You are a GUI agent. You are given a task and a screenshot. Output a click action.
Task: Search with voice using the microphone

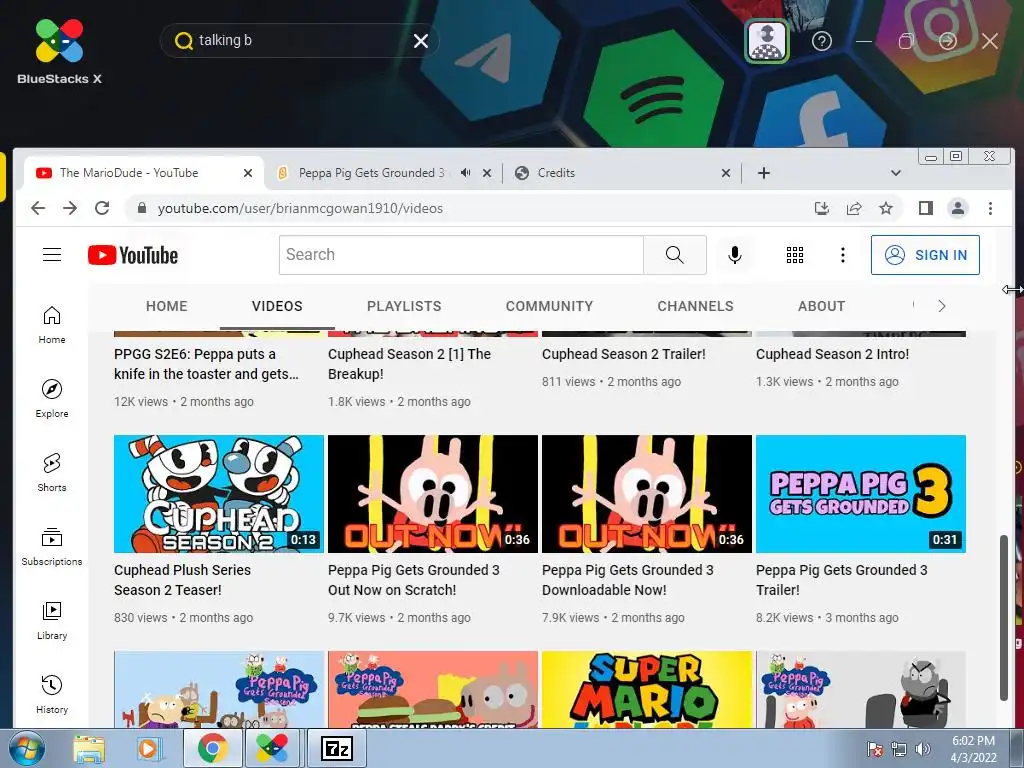pyautogui.click(x=735, y=255)
